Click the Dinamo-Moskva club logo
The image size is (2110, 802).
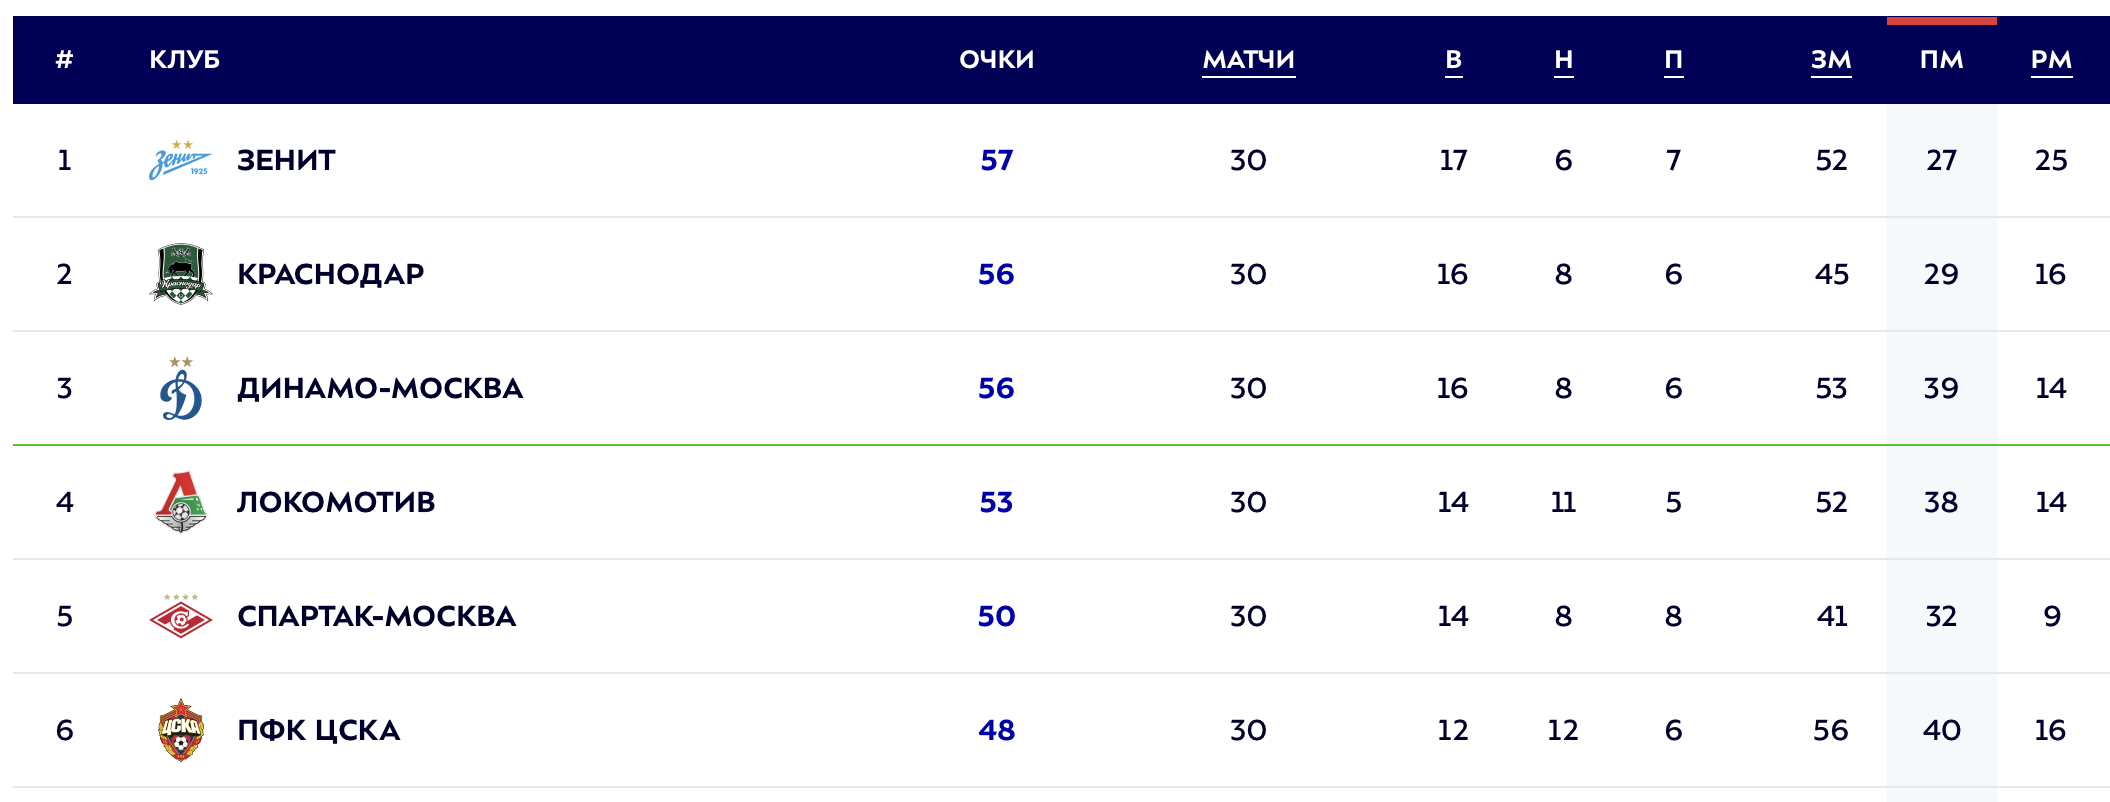point(181,388)
